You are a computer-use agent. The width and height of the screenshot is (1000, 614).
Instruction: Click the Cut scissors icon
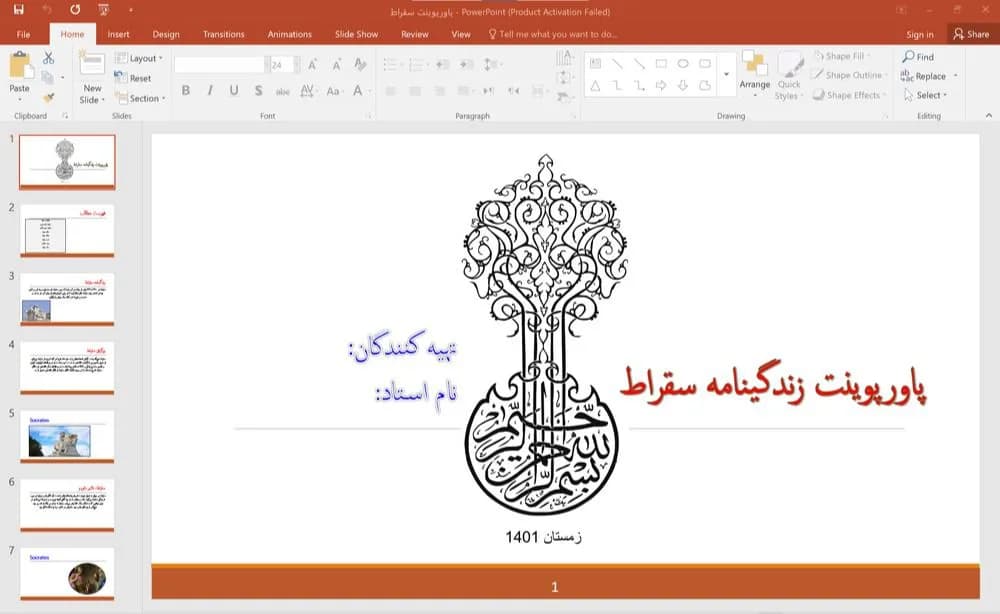(48, 58)
